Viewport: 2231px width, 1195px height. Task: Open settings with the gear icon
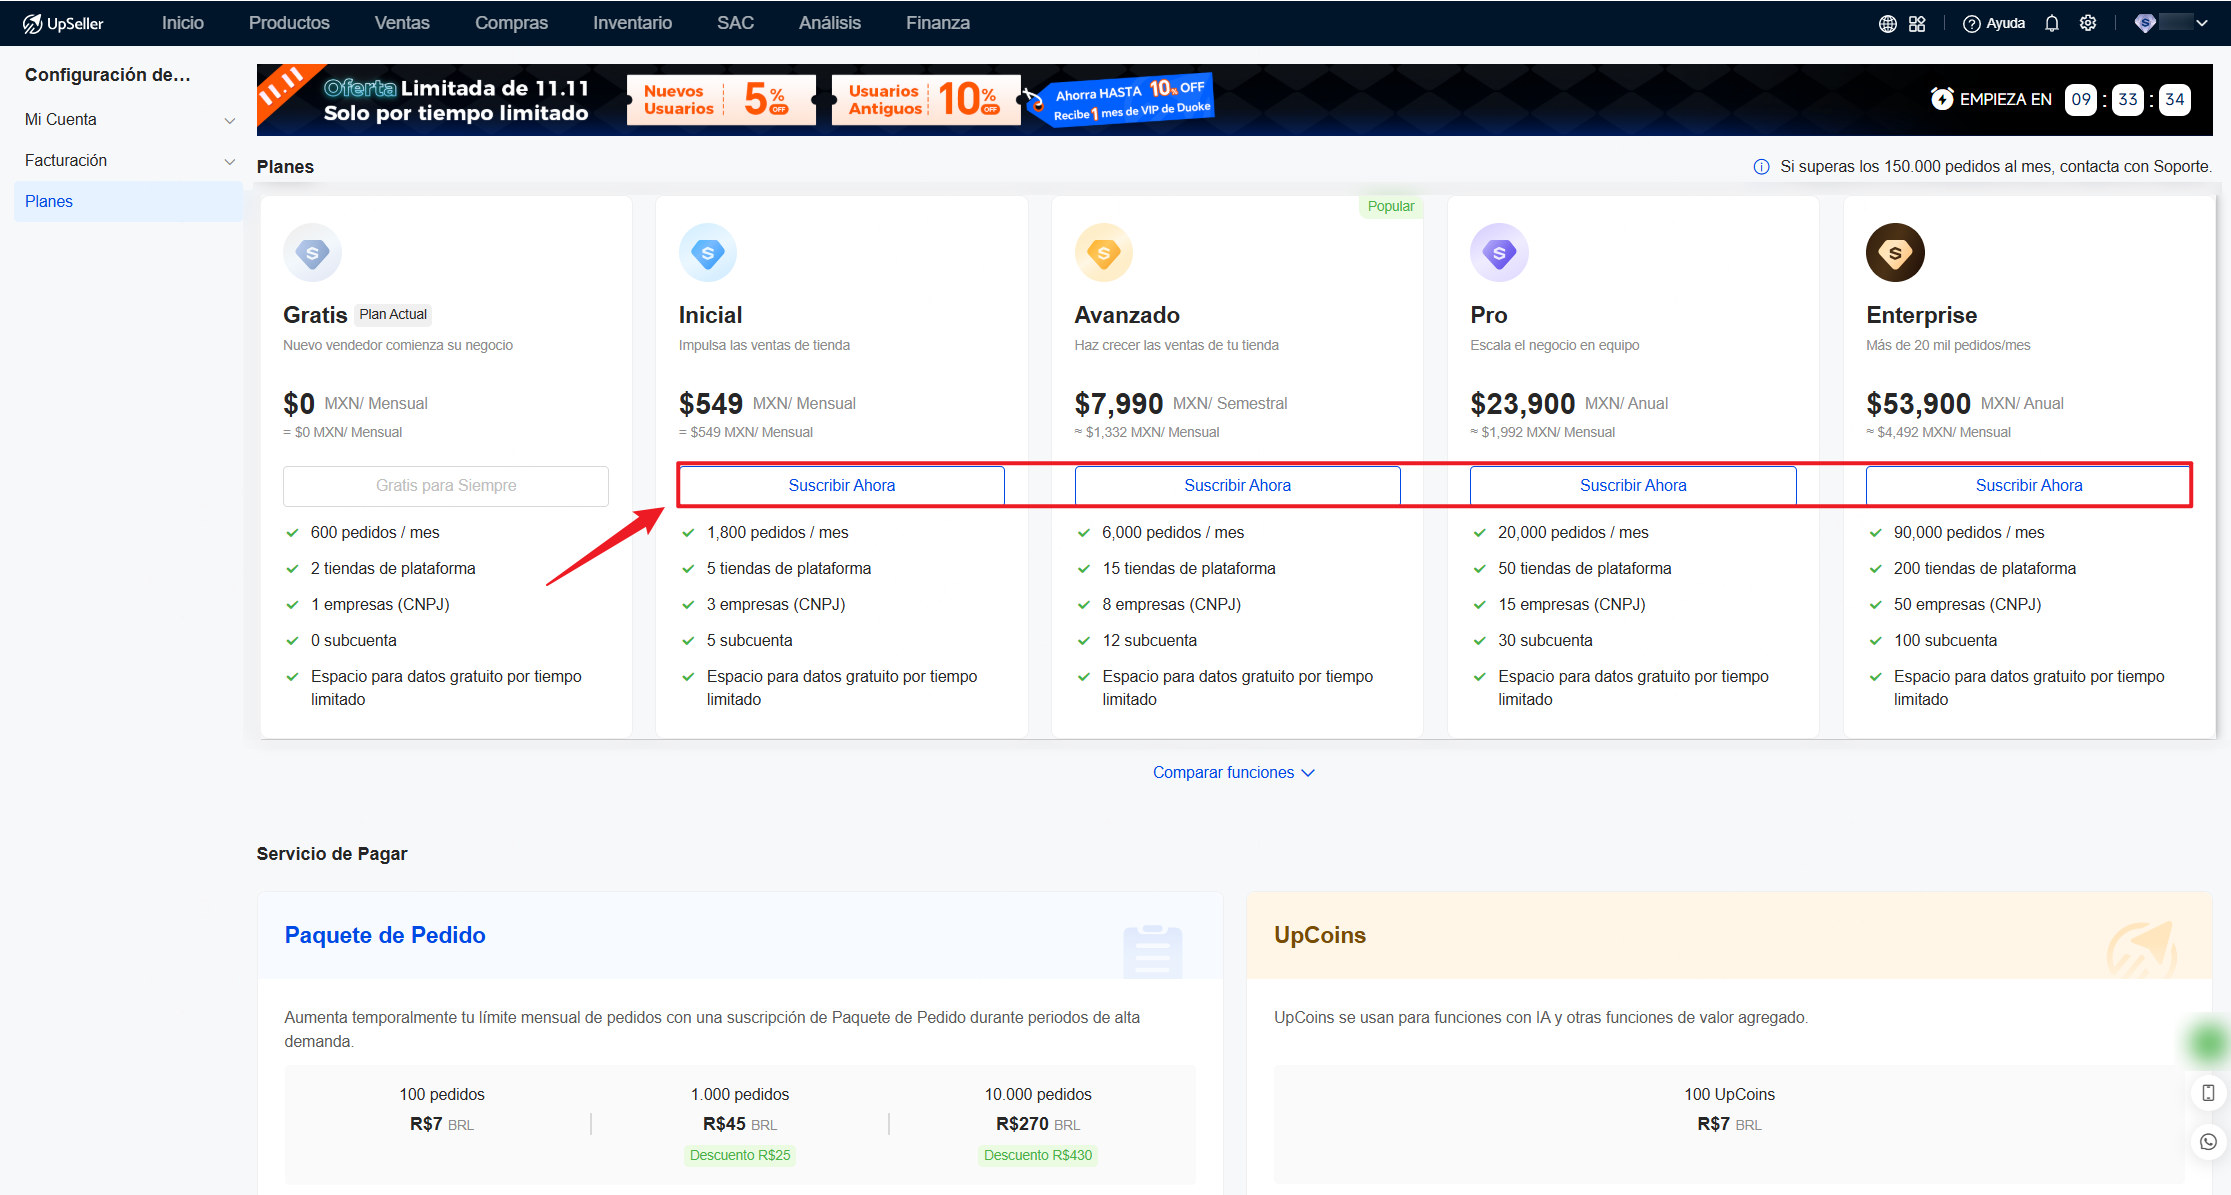click(2088, 22)
